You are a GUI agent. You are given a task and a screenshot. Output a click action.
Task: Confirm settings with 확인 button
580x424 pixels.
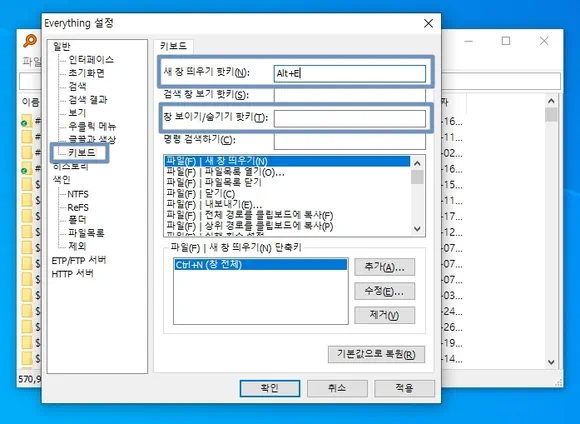(270, 388)
